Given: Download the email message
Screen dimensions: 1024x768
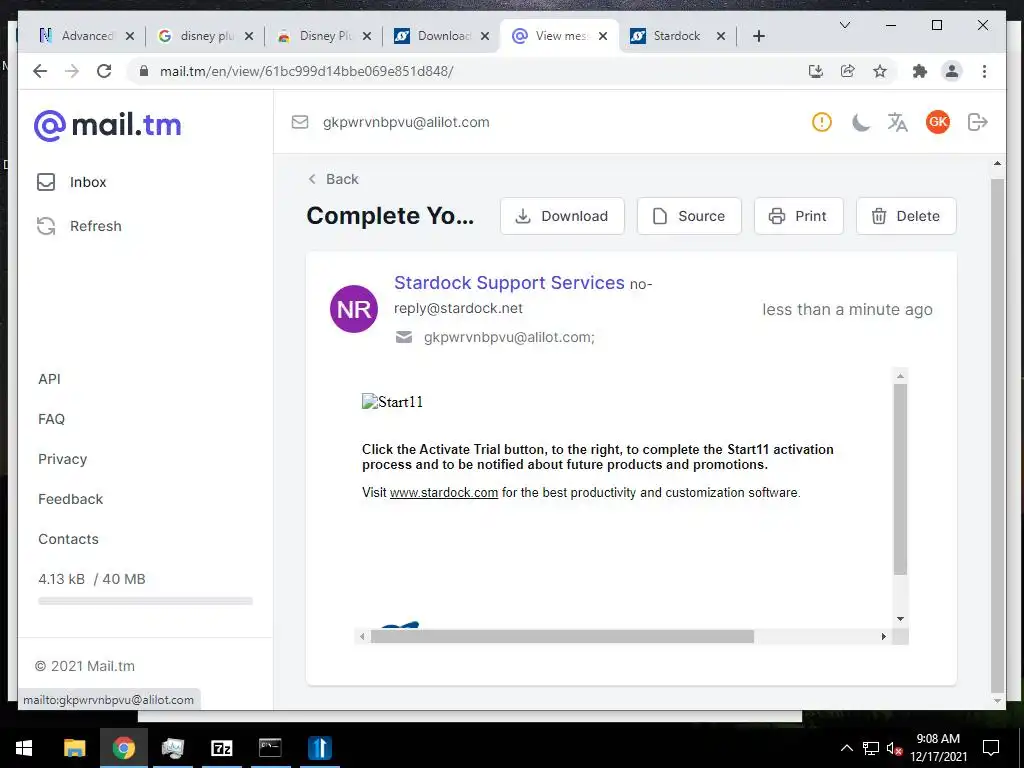Looking at the screenshot, I should point(562,216).
